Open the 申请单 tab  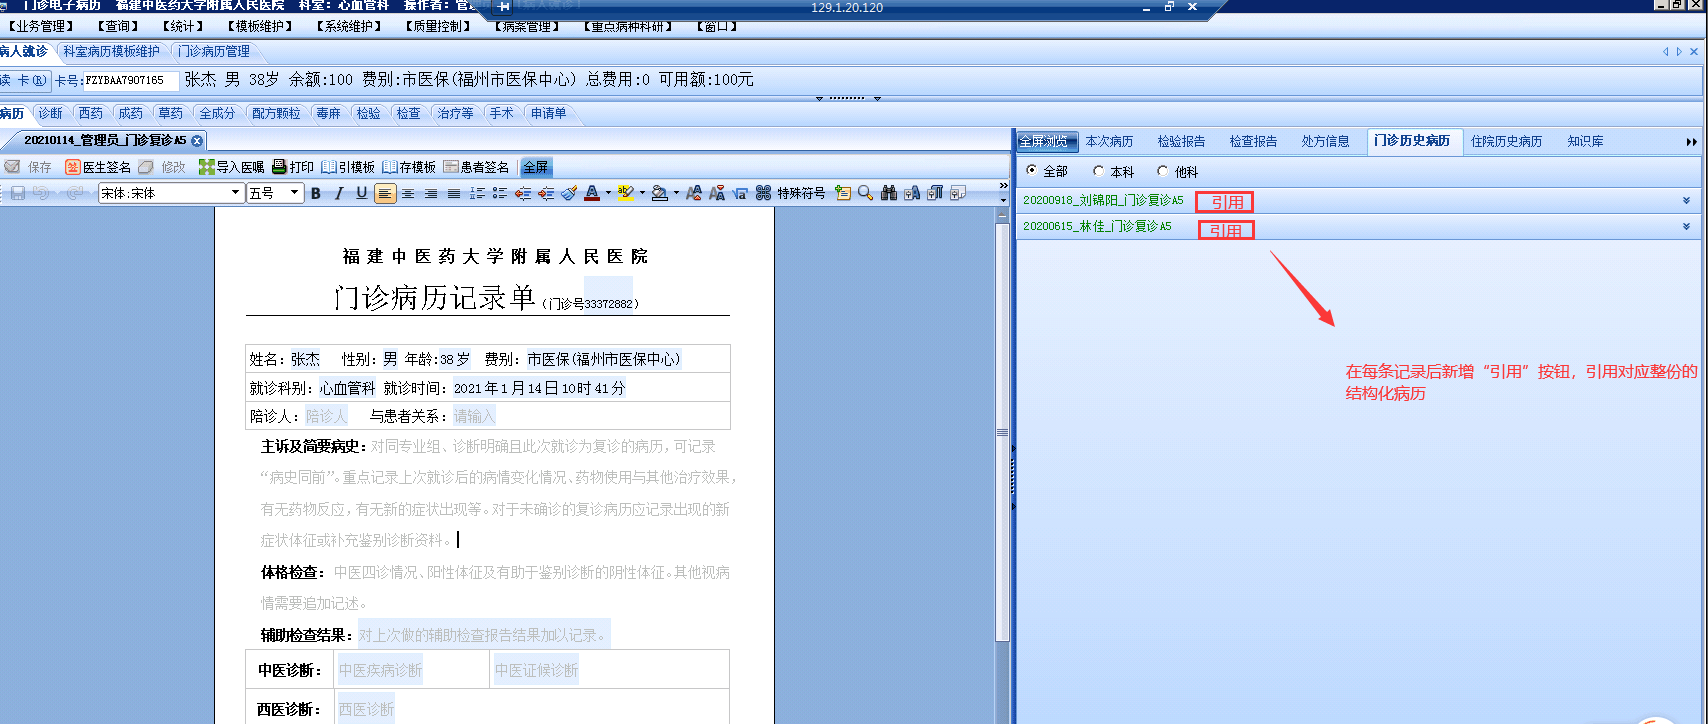click(x=548, y=114)
